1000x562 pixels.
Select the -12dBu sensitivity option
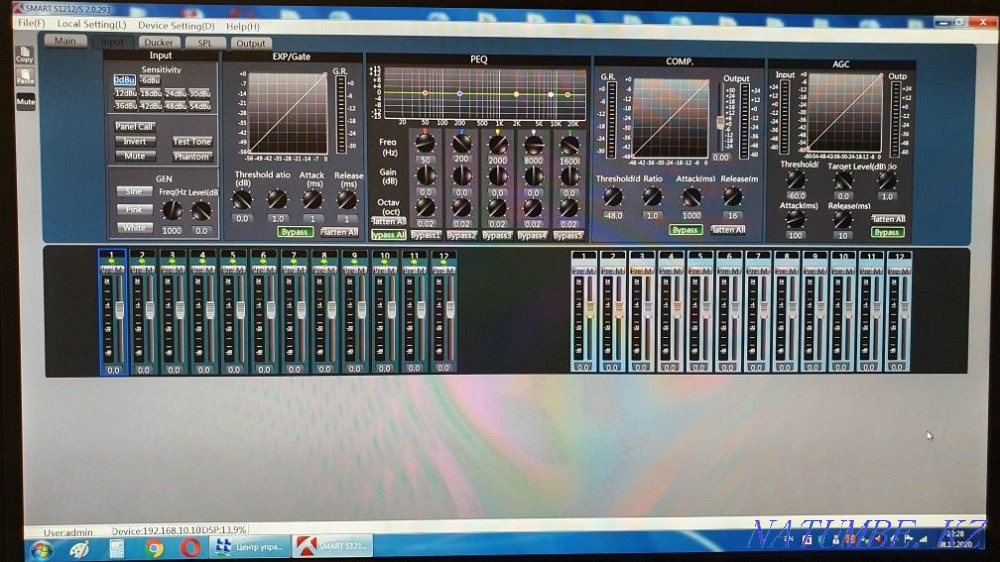coord(125,93)
